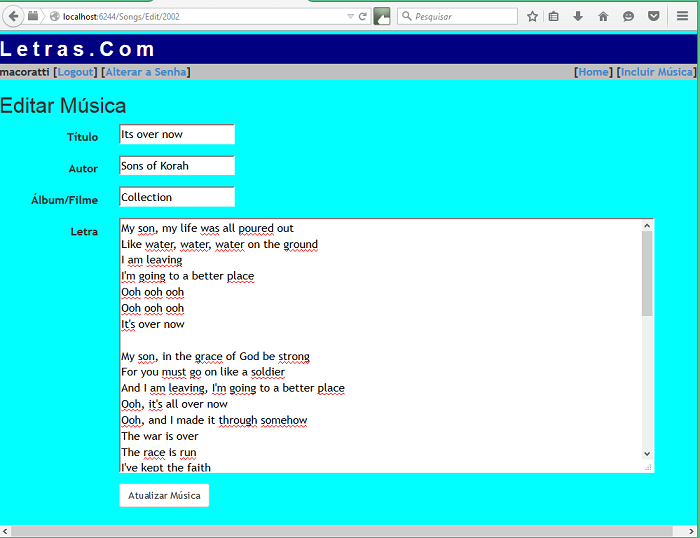
Task: Click the horizontal scrollbar right arrow
Action: [x=691, y=531]
